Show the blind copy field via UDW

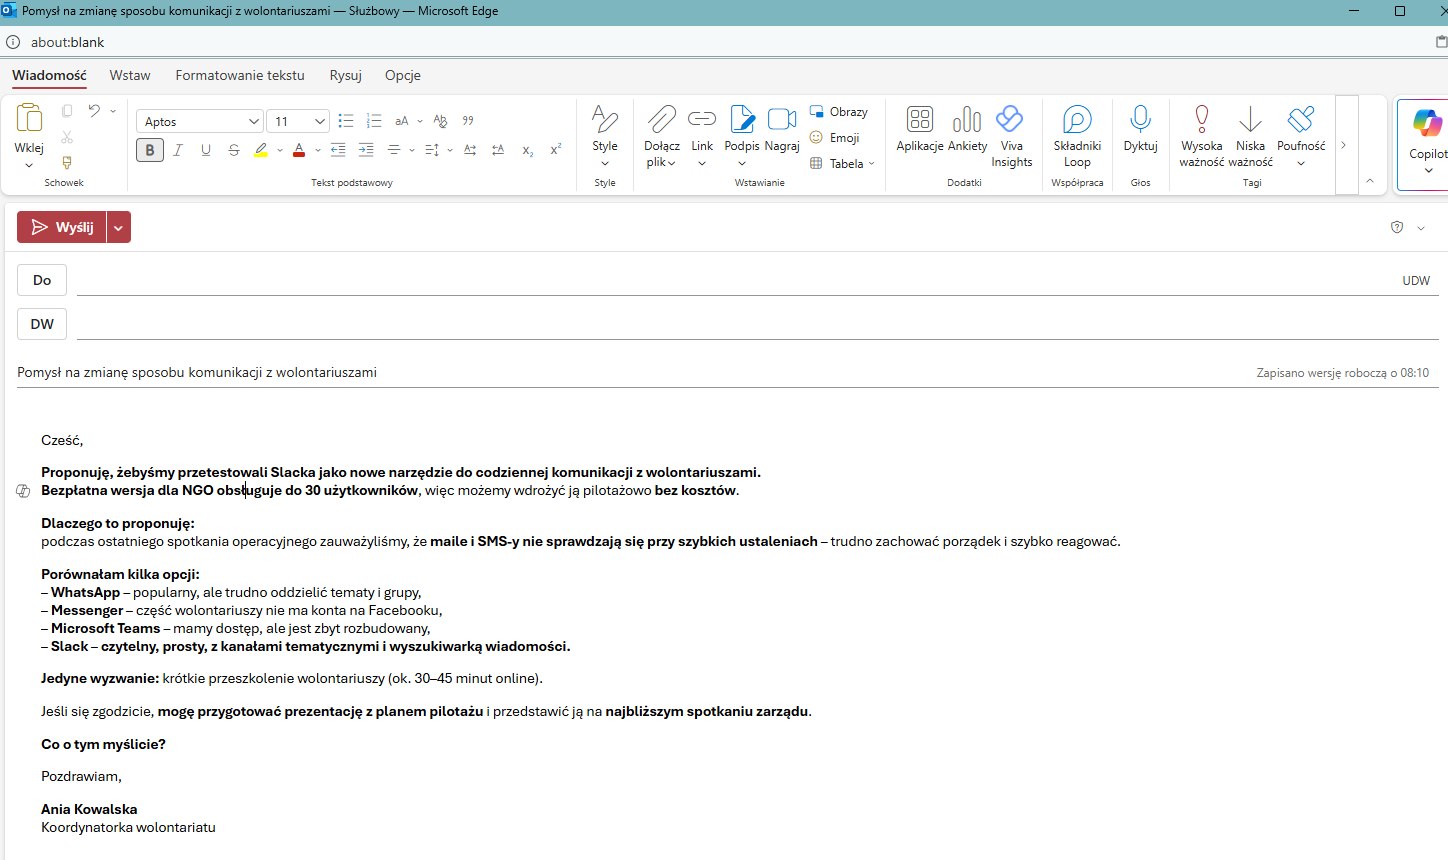[1415, 281]
